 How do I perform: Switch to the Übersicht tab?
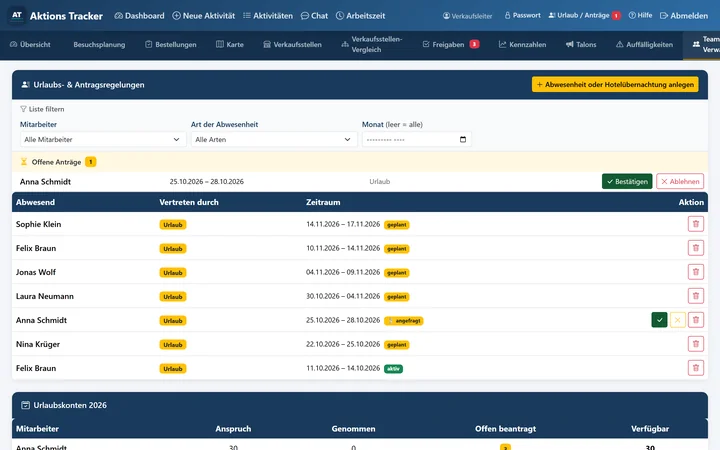[30, 45]
